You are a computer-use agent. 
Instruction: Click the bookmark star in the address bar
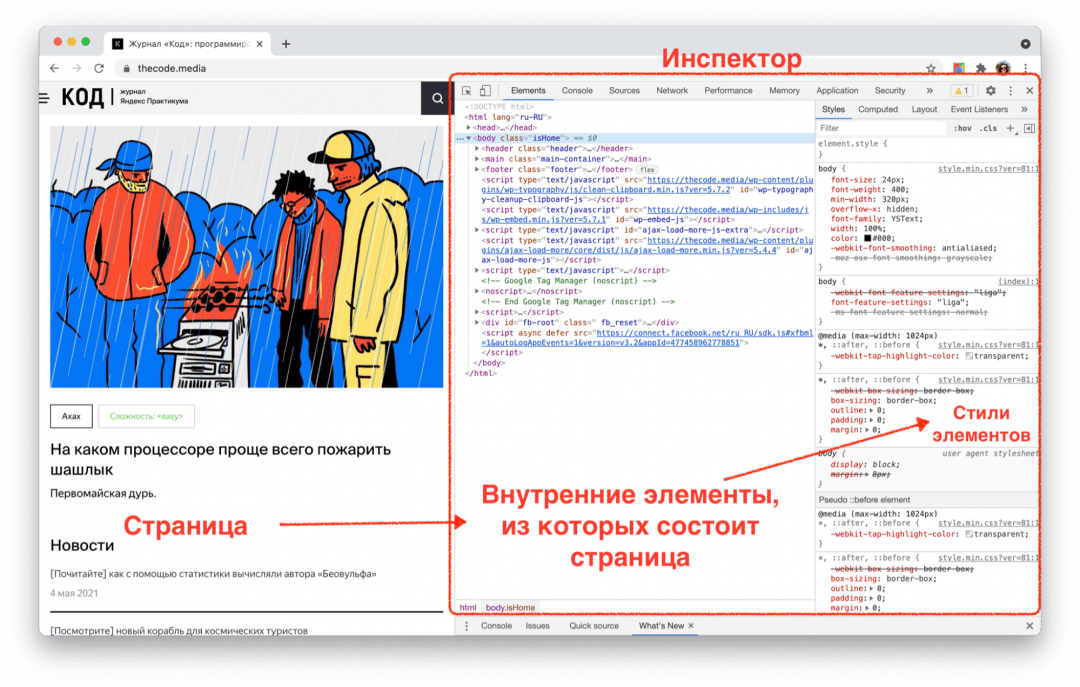click(x=931, y=67)
